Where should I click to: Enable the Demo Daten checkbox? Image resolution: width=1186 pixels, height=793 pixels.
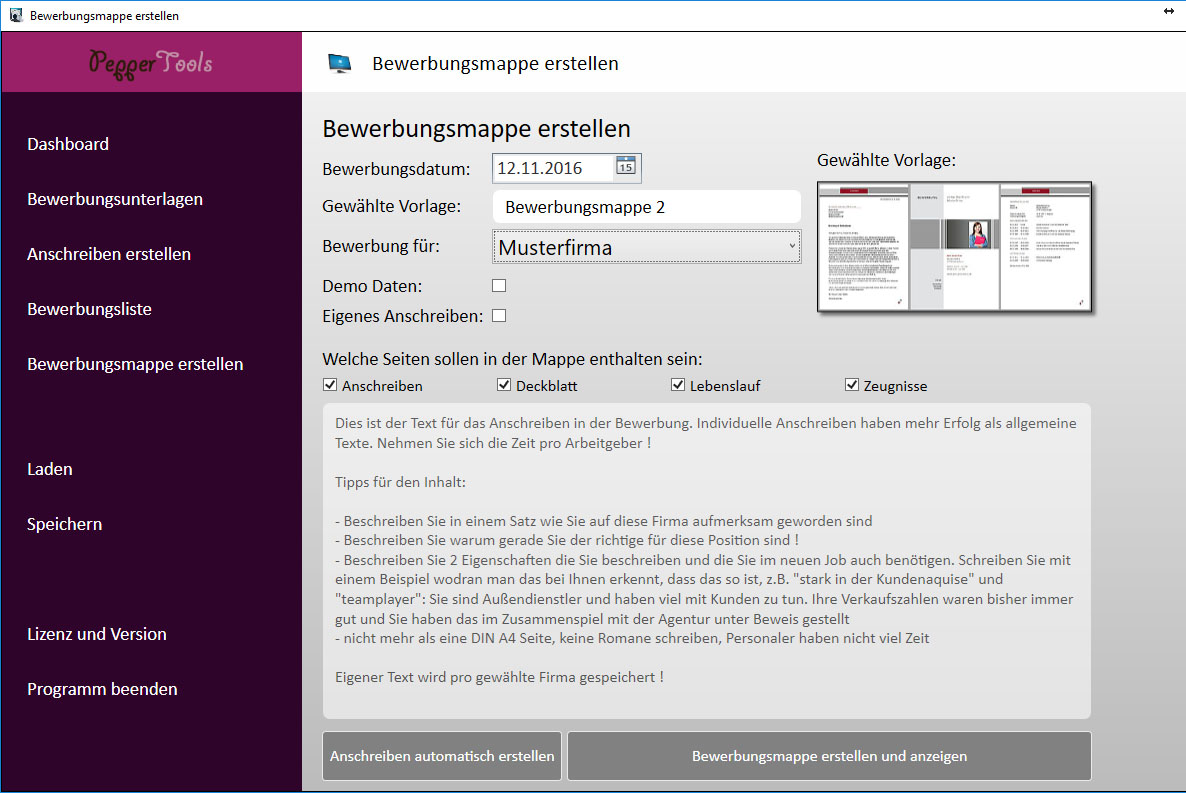(x=499, y=285)
